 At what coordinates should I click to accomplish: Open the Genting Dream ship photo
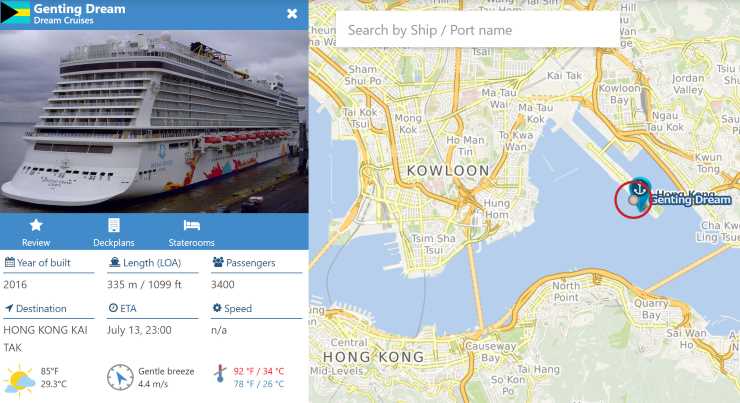[x=154, y=121]
